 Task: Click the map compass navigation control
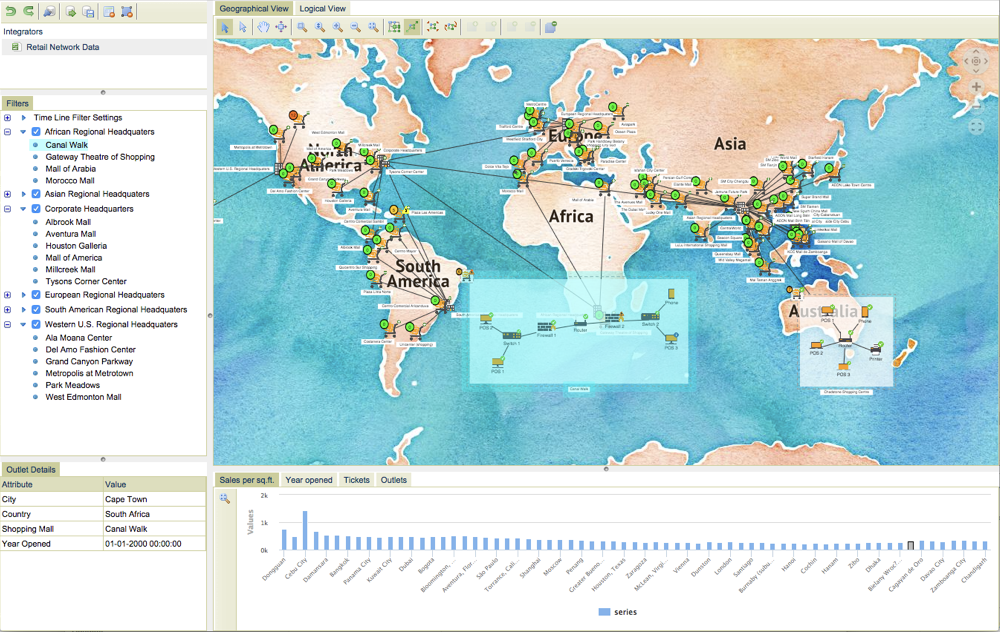(x=976, y=61)
